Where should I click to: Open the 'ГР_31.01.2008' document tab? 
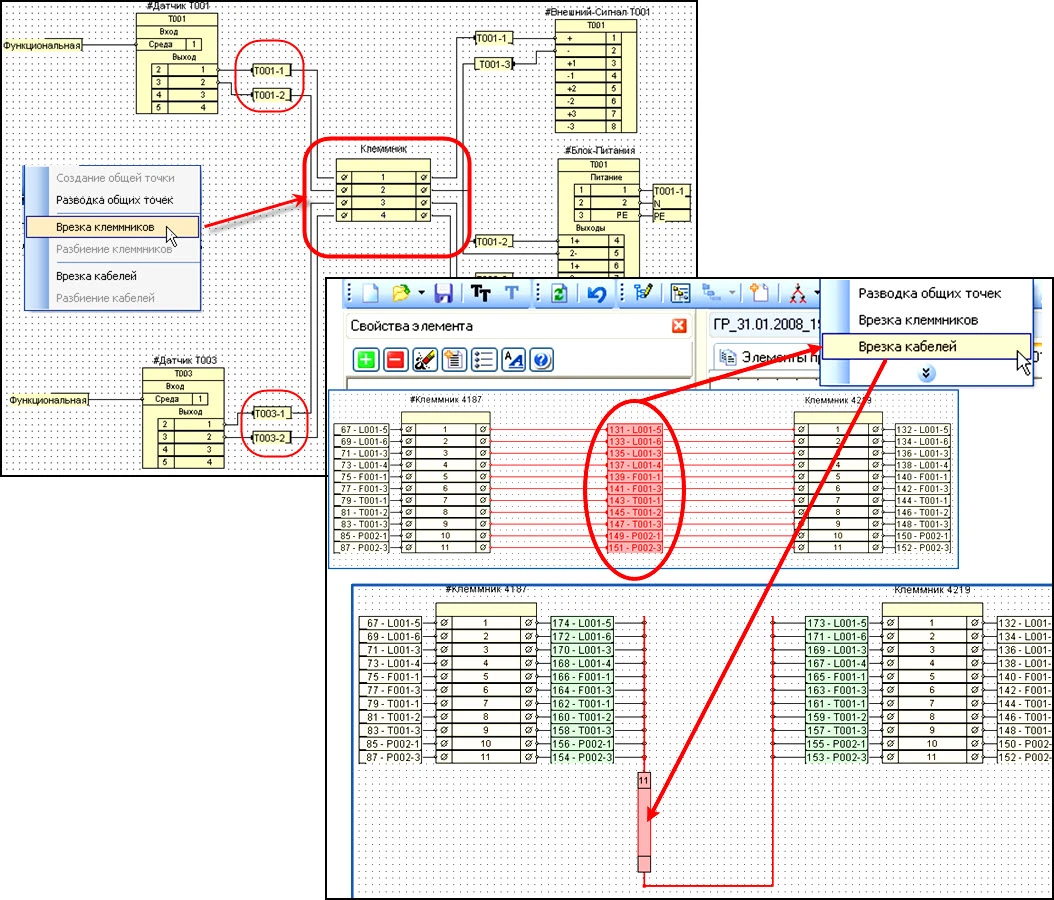click(x=762, y=325)
